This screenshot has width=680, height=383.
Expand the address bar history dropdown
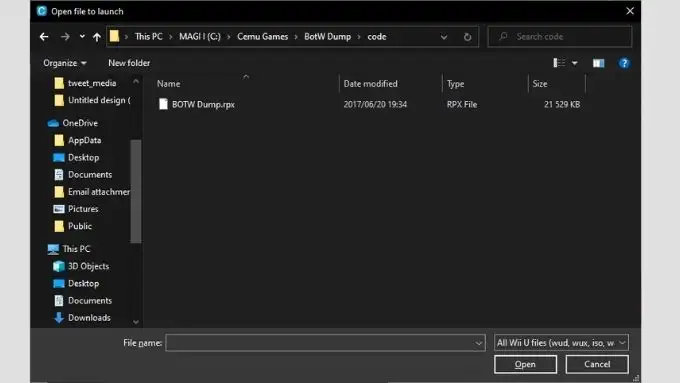(444, 37)
